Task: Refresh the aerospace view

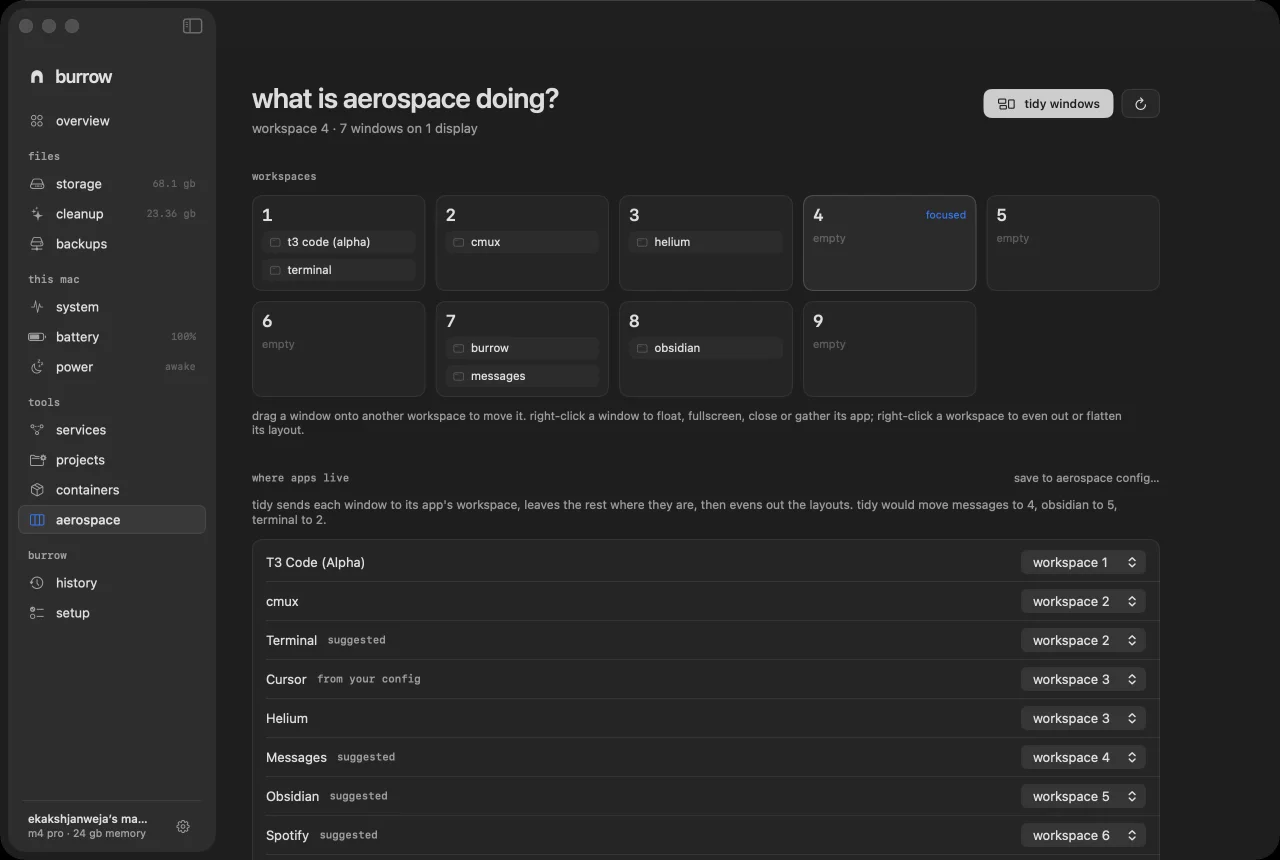Action: pyautogui.click(x=1140, y=104)
